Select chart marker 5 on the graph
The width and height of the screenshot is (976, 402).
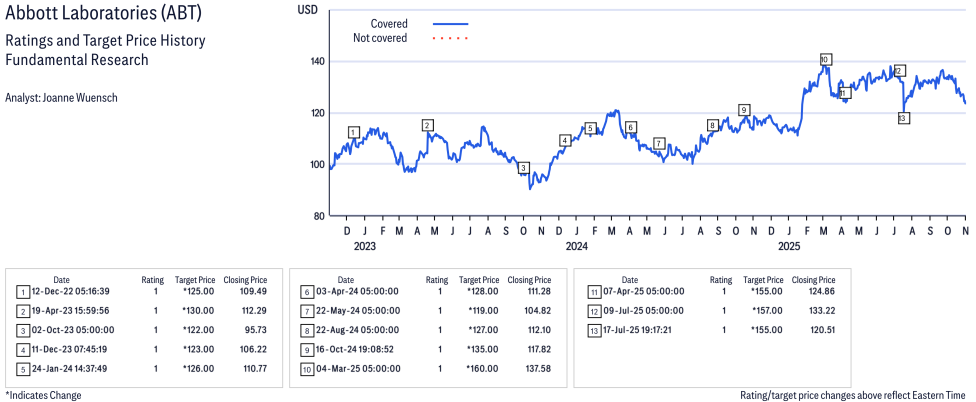click(590, 128)
